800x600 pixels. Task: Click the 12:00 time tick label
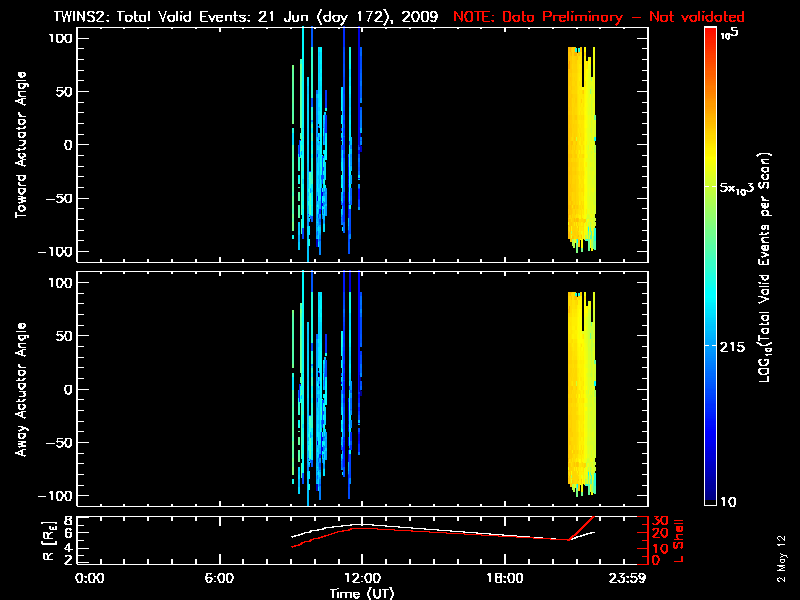click(362, 578)
